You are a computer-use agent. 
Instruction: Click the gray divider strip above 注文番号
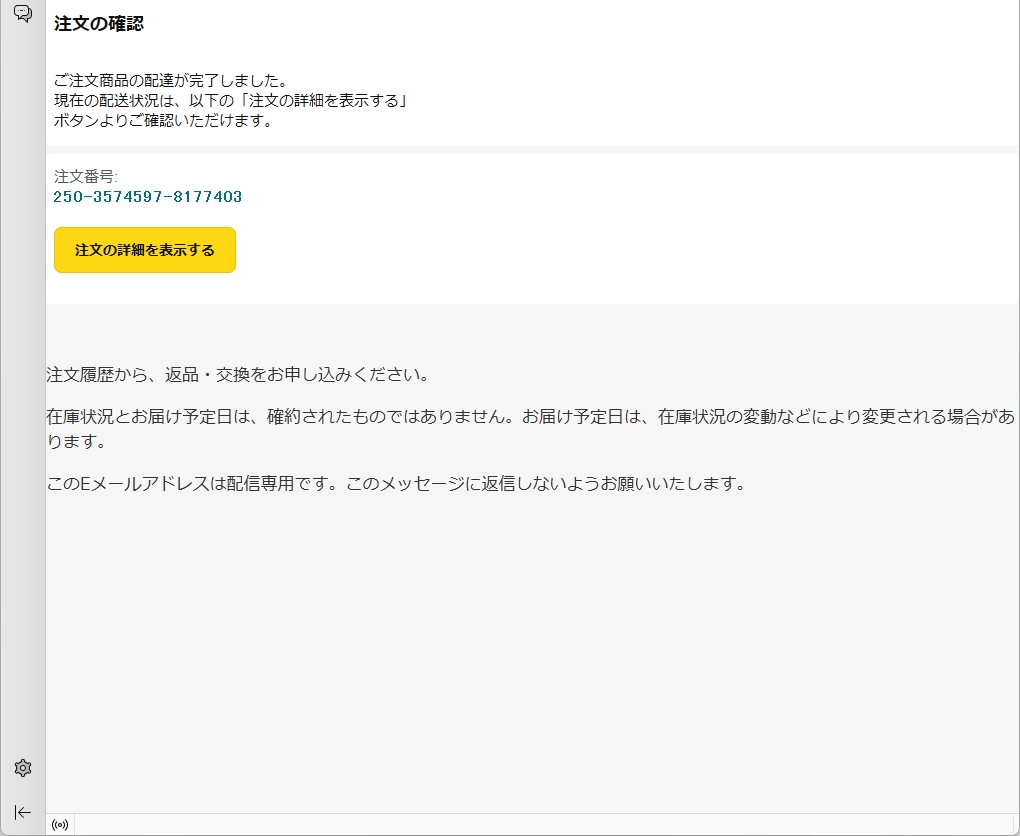coord(530,150)
